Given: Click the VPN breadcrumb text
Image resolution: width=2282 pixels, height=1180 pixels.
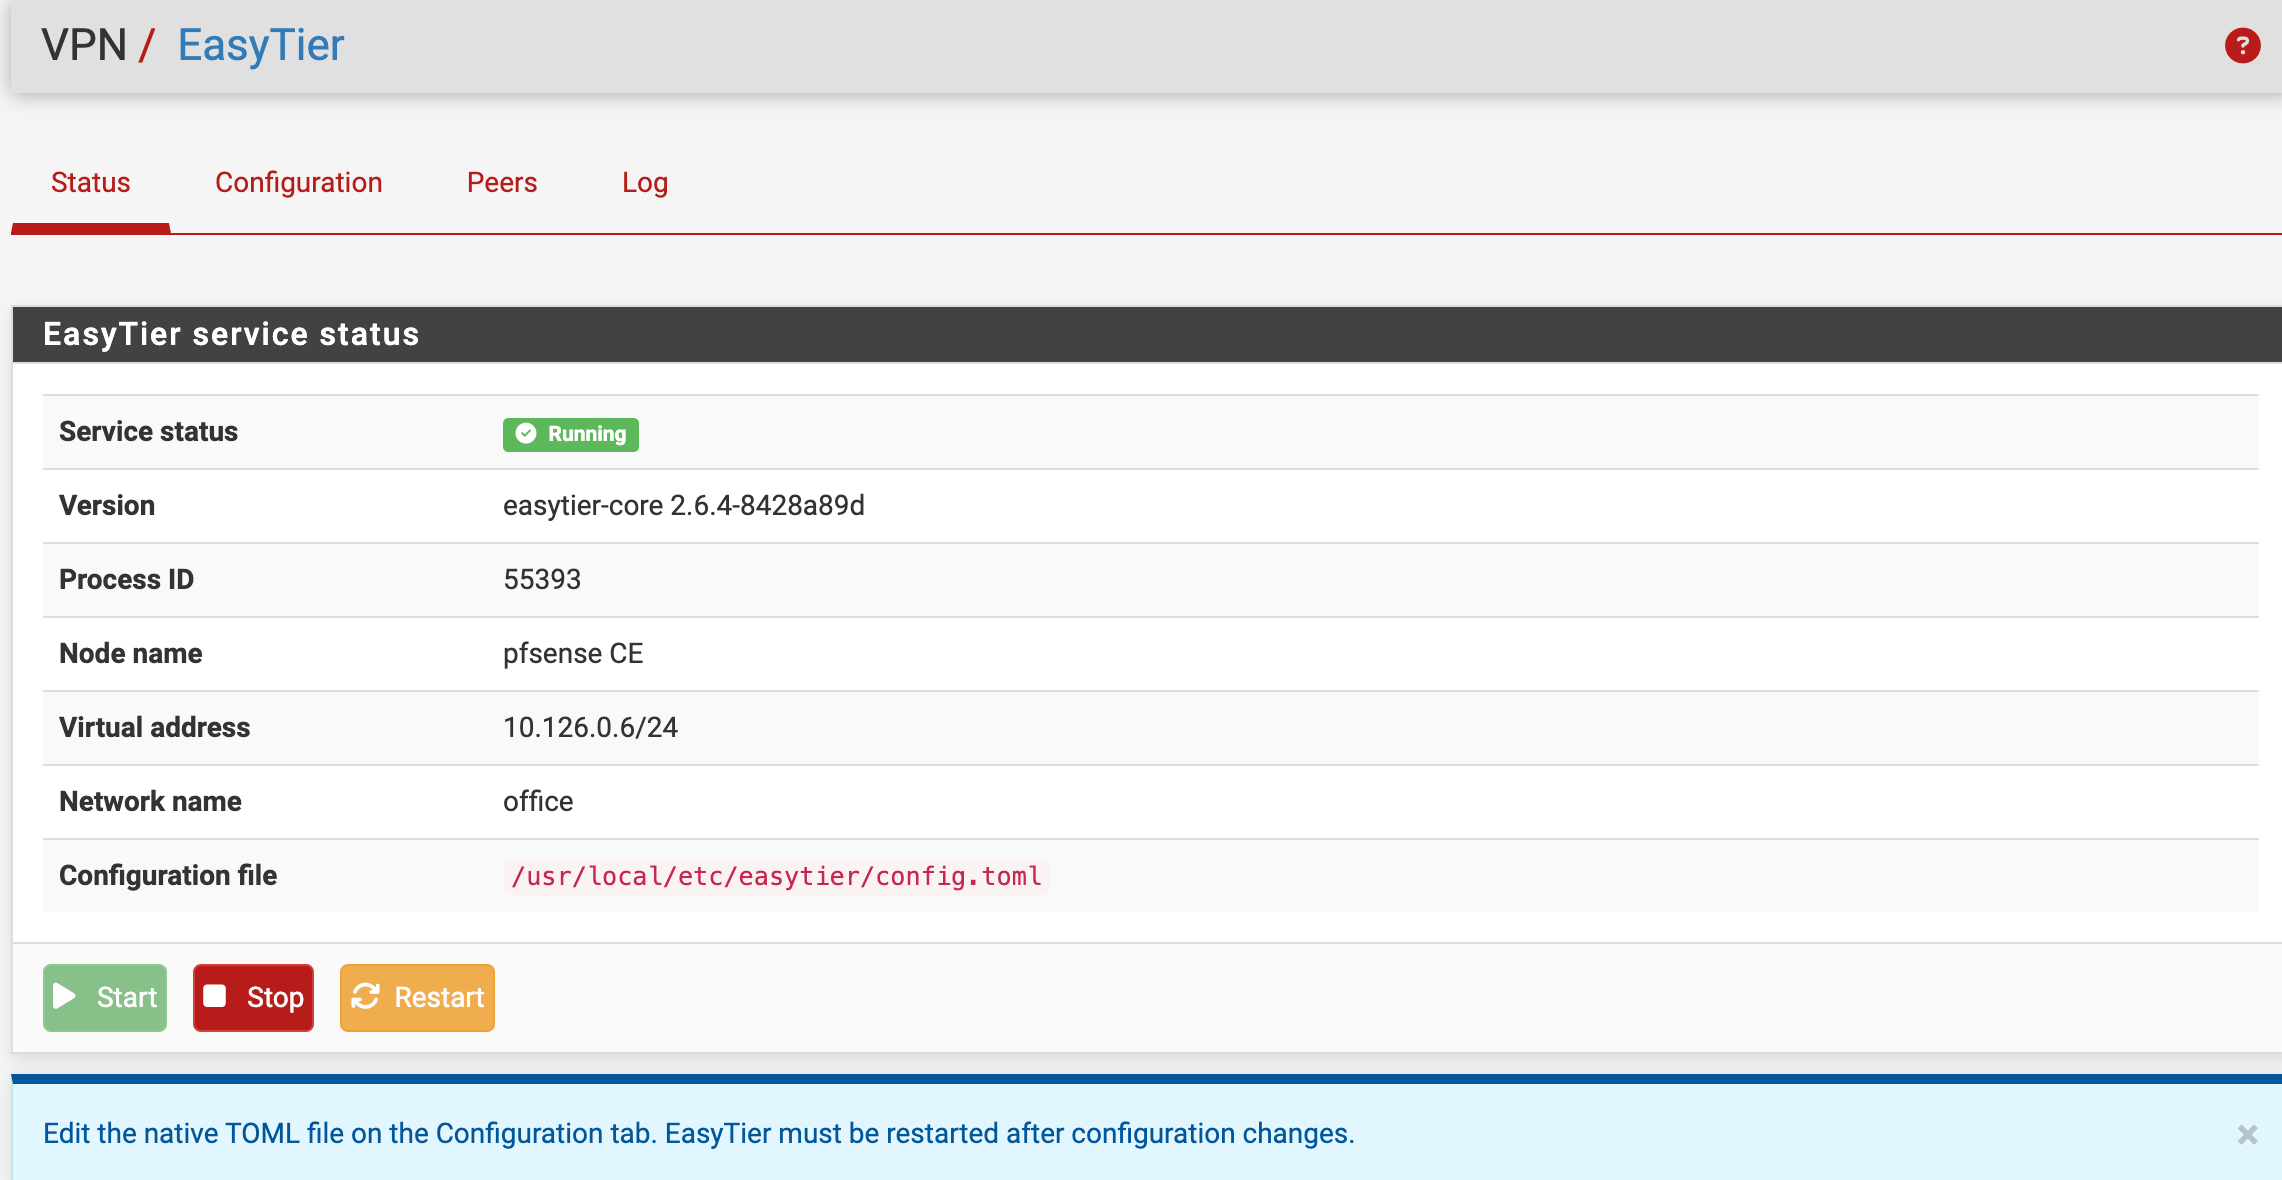Looking at the screenshot, I should pos(84,45).
